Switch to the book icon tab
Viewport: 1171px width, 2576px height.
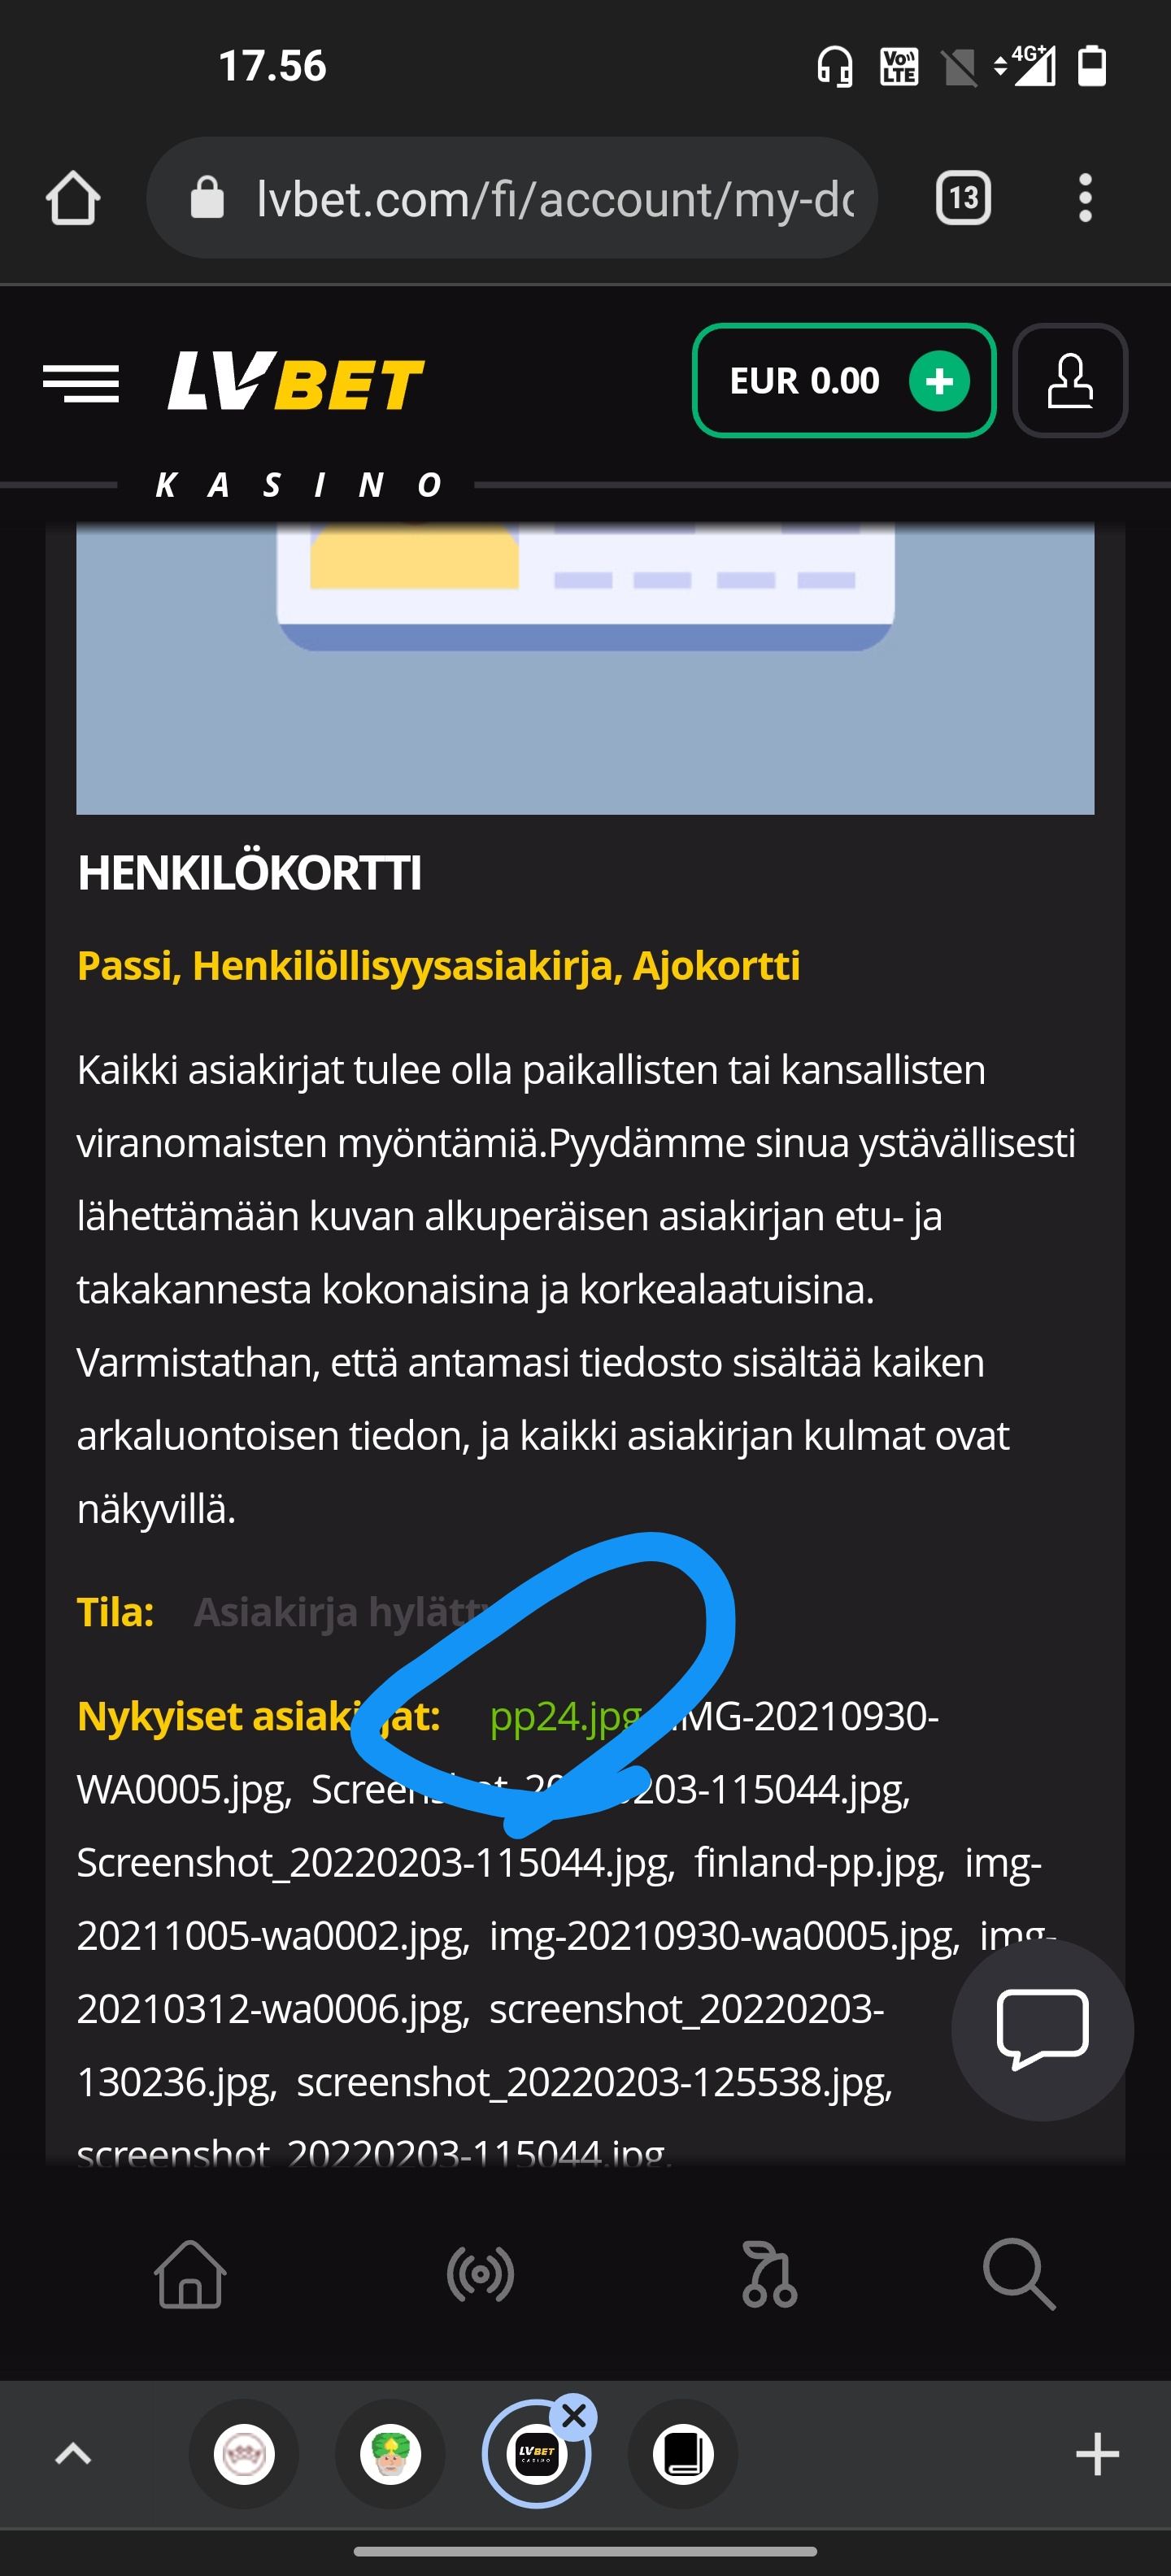pyautogui.click(x=683, y=2453)
